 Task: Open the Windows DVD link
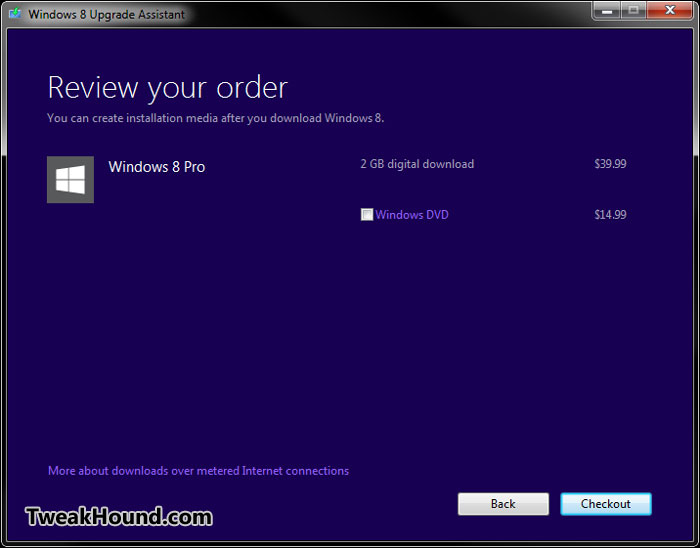(x=412, y=215)
